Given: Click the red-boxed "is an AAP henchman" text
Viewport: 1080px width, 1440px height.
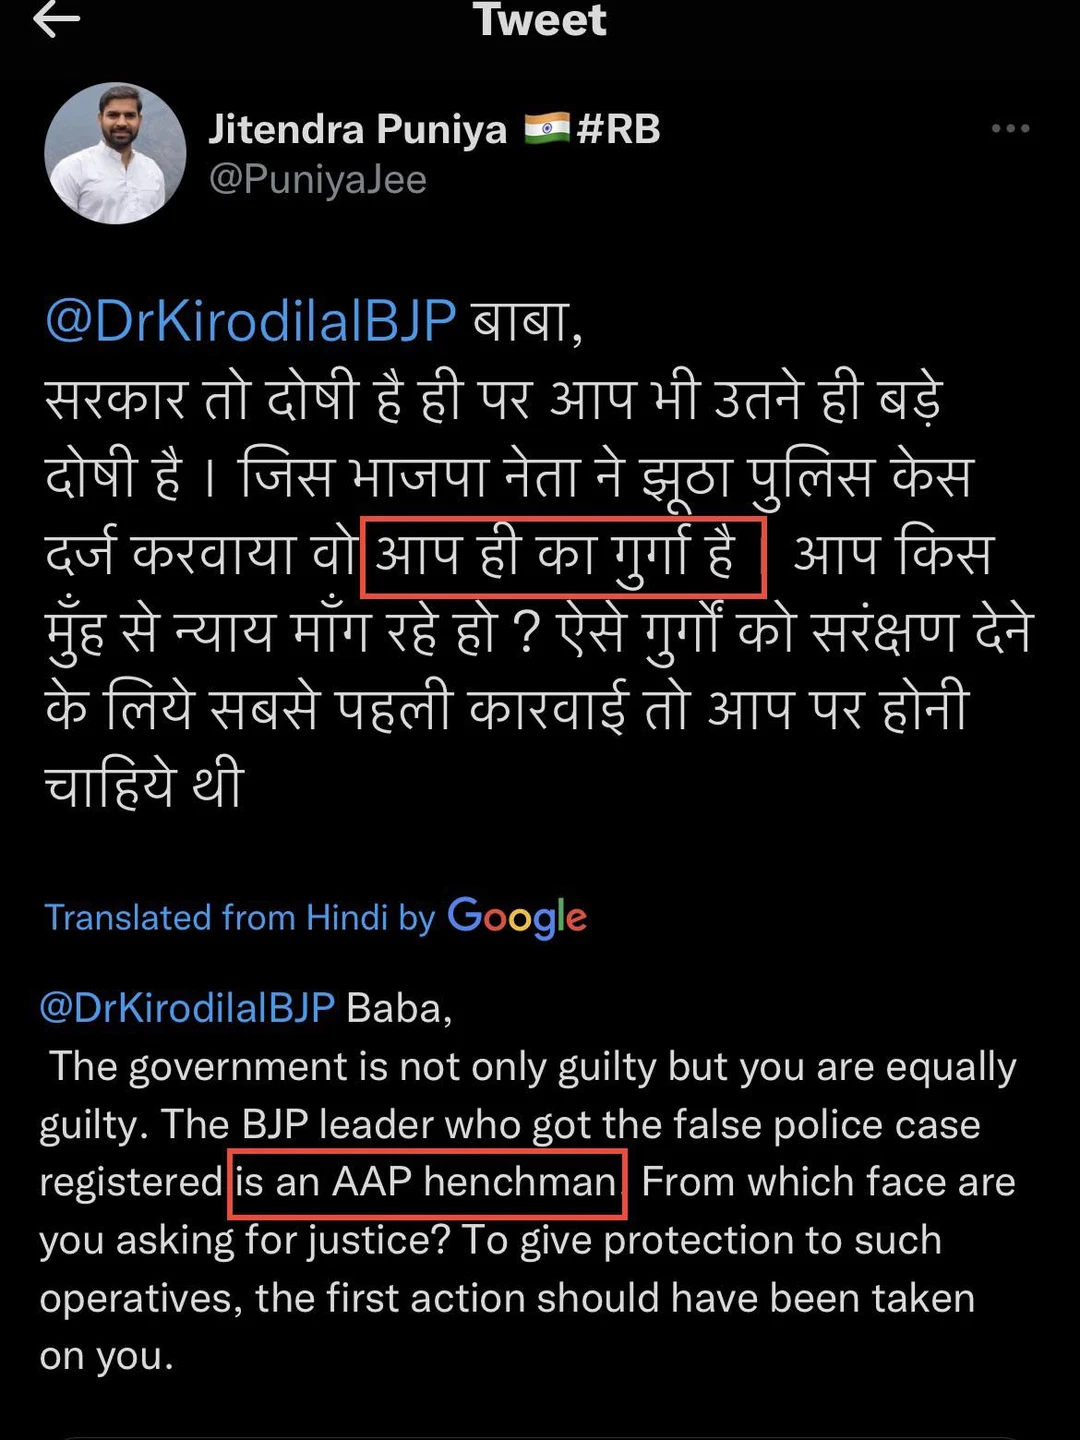Looking at the screenshot, I should [427, 1183].
